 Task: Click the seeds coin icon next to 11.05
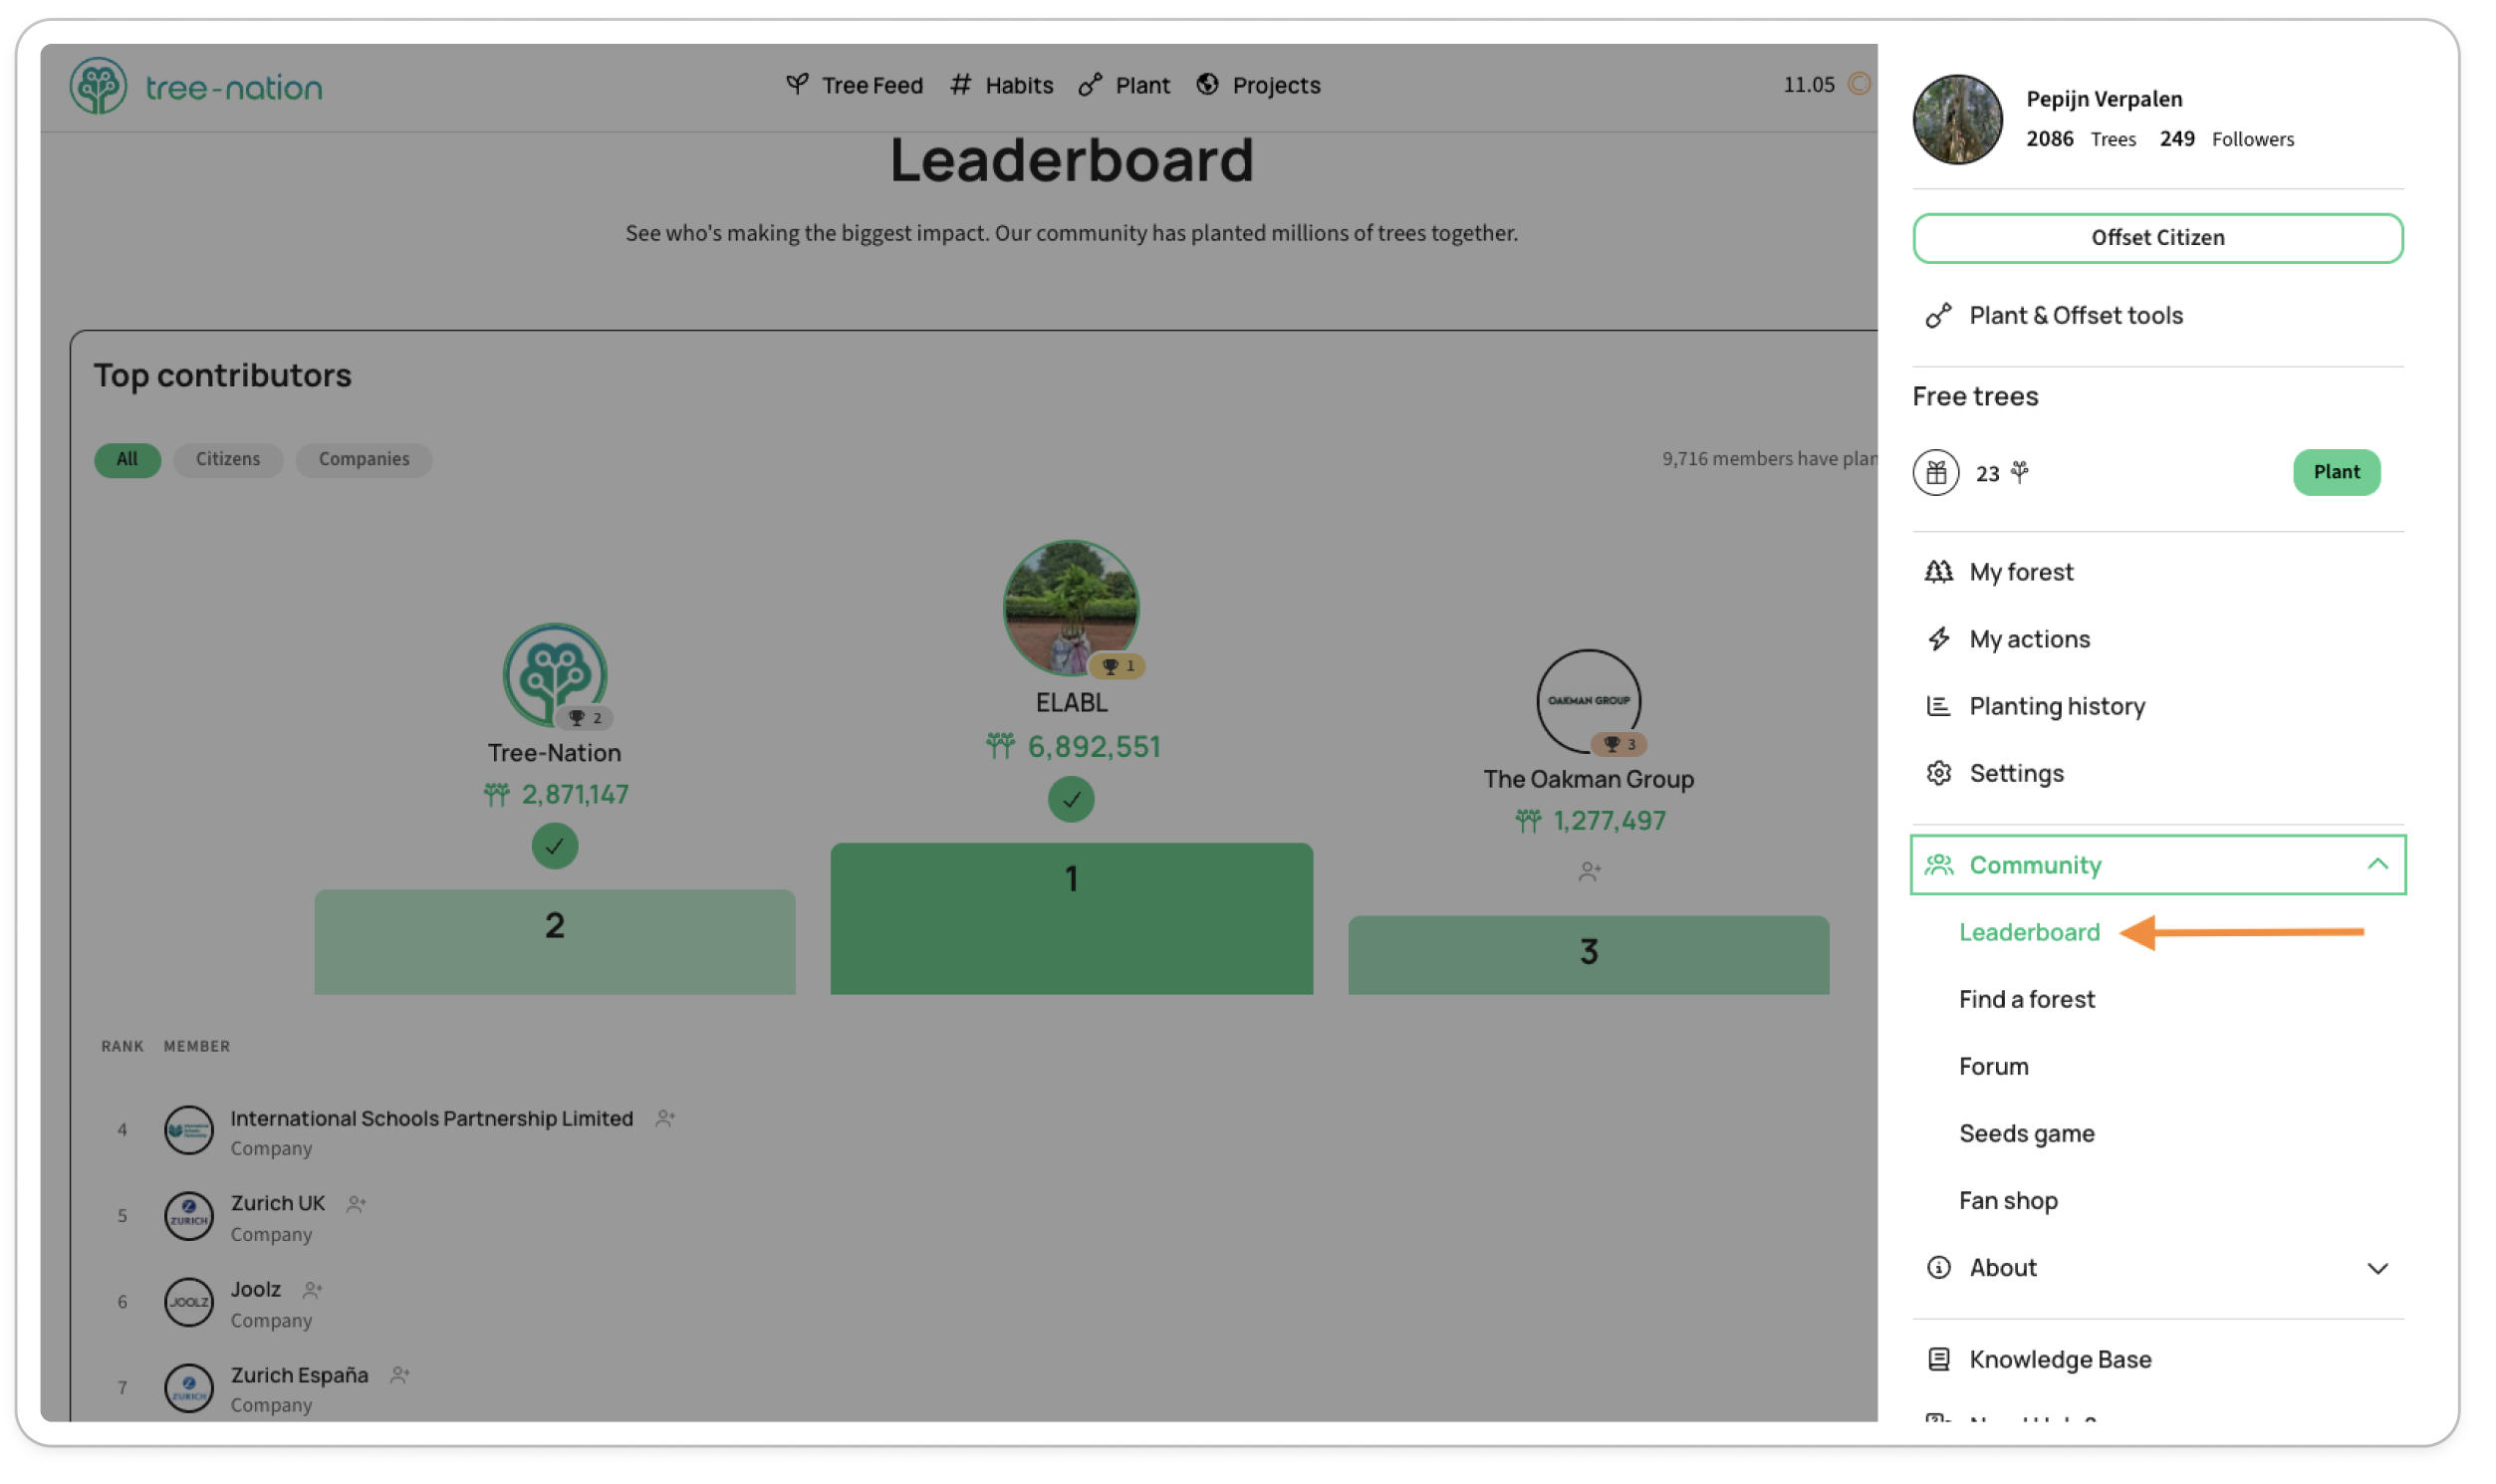1859,84
